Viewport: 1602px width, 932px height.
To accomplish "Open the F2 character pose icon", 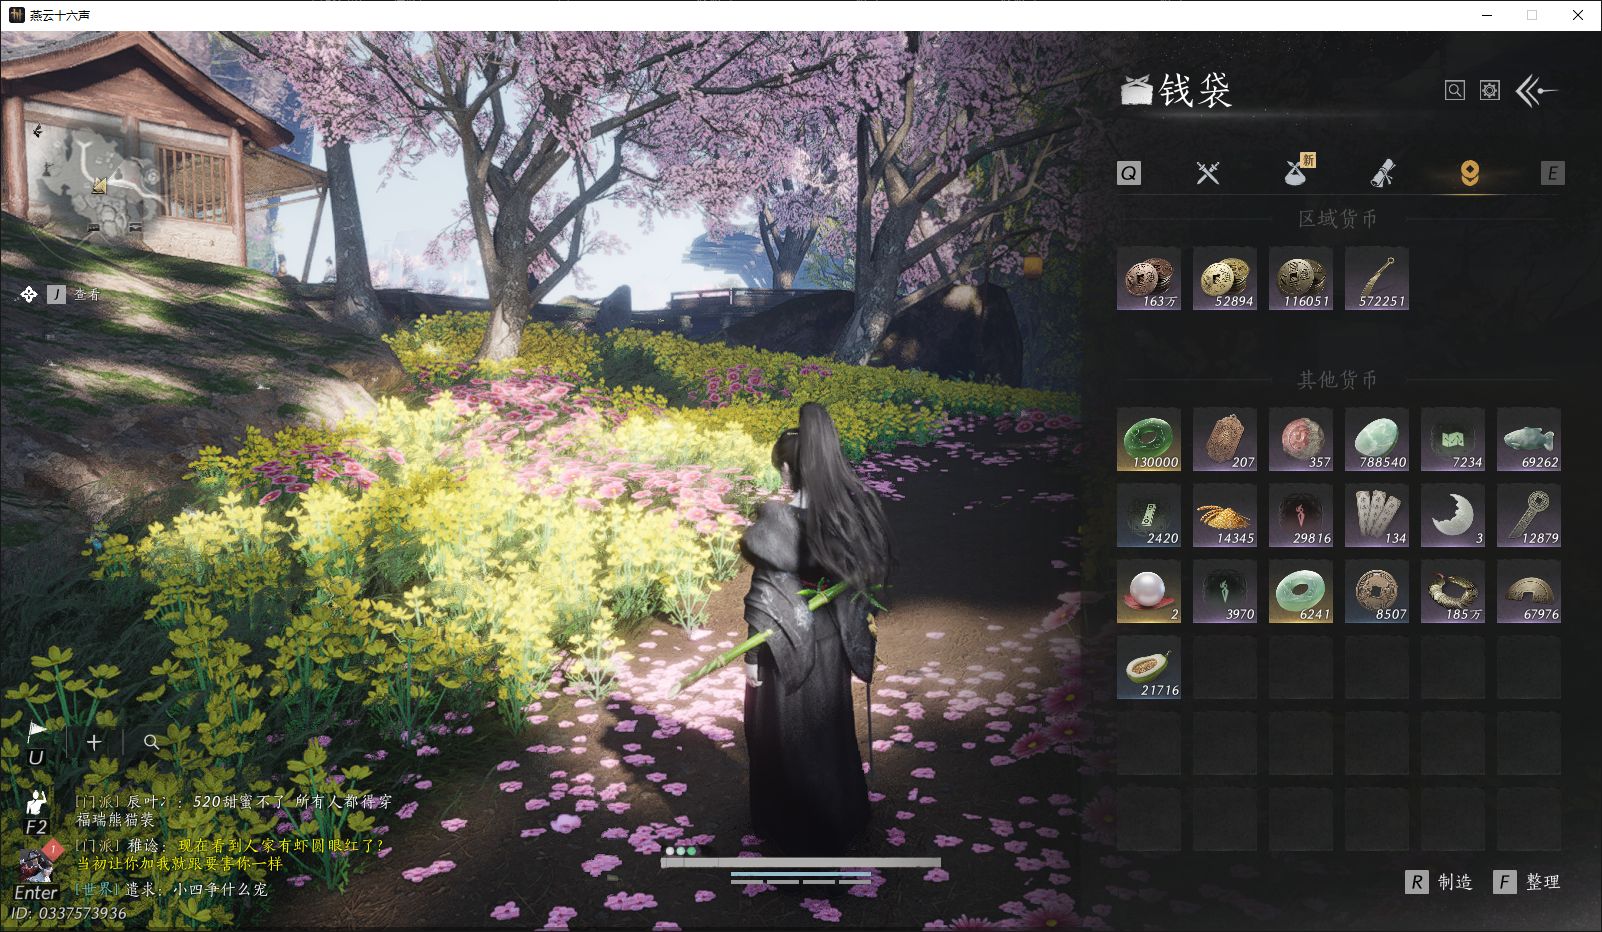I will coord(37,802).
